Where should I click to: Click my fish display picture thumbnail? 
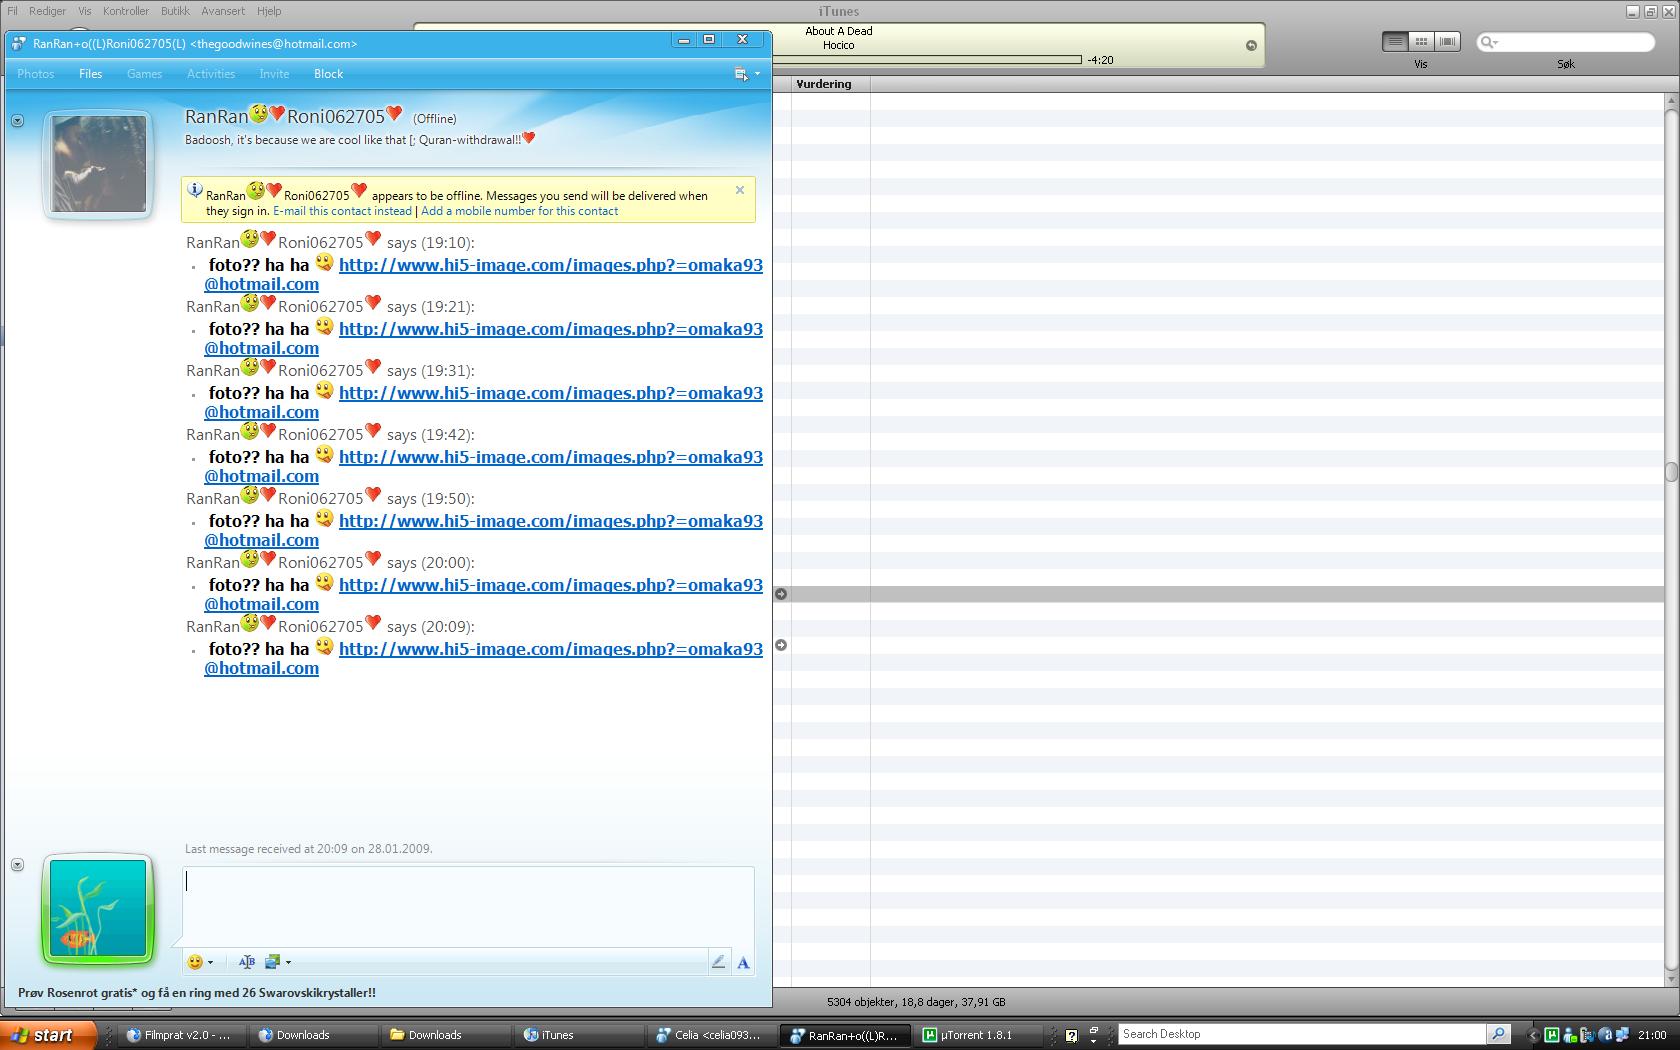pos(98,910)
